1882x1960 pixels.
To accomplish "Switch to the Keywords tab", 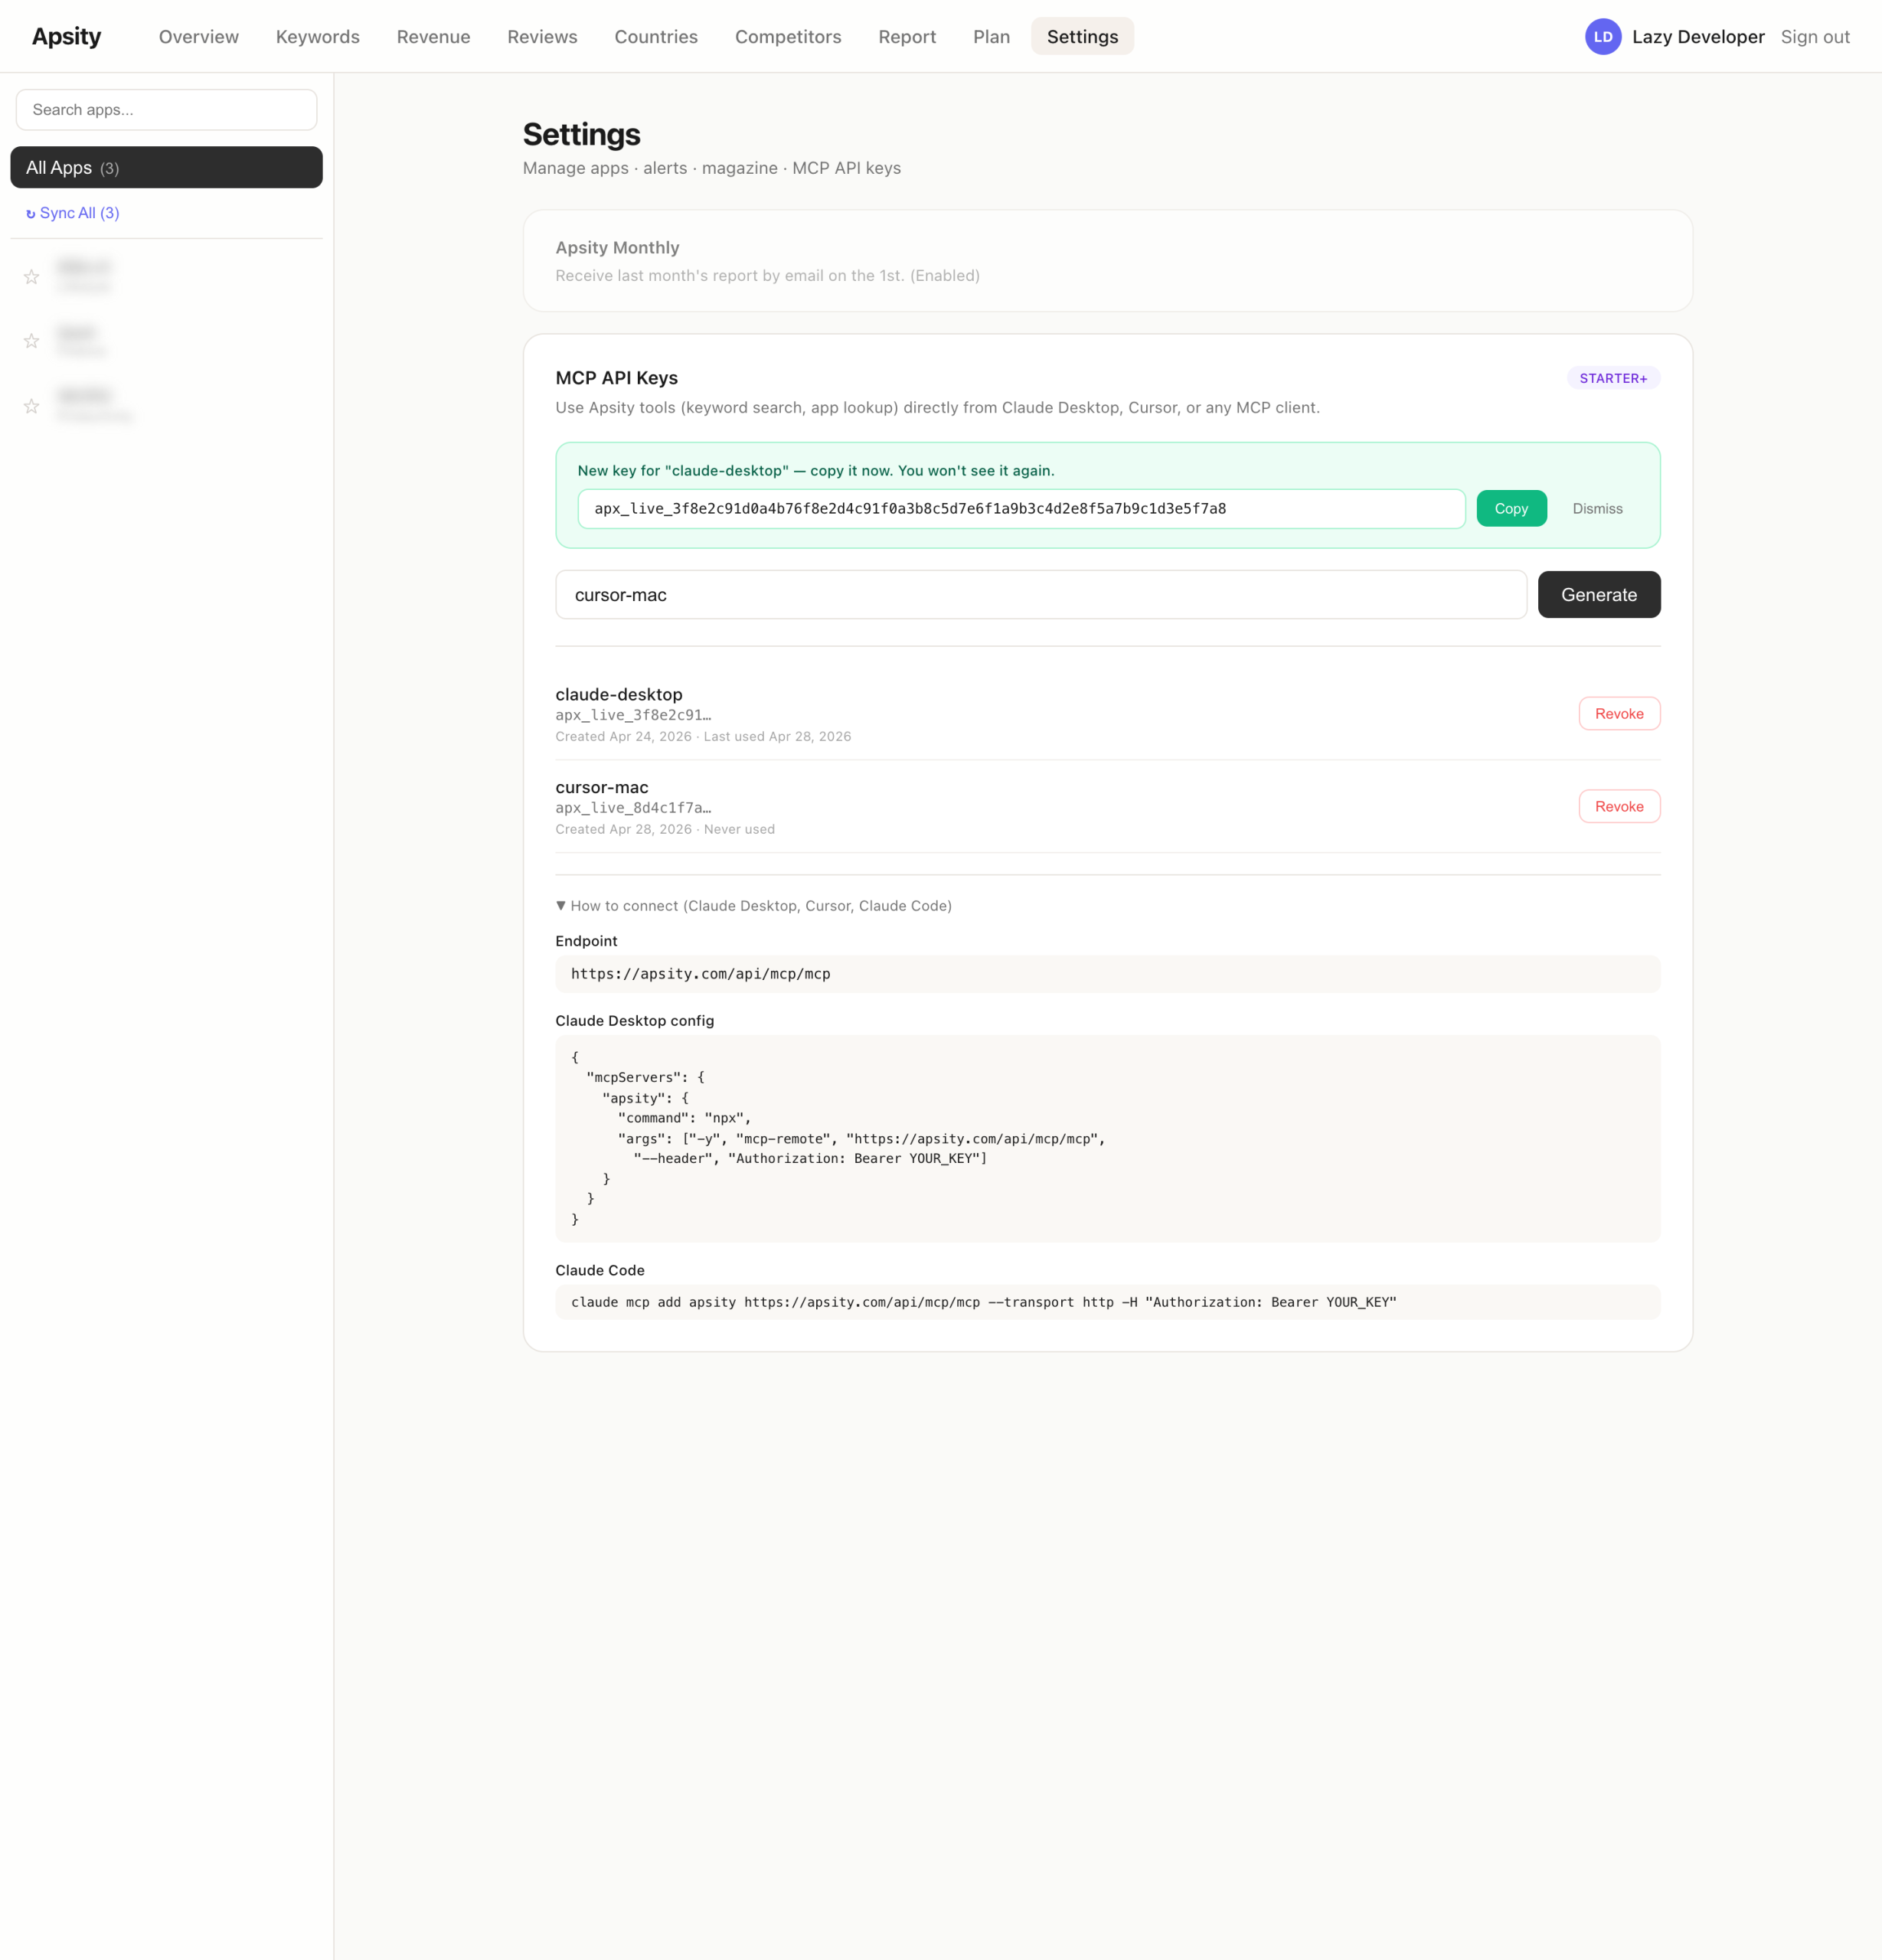I will (317, 36).
